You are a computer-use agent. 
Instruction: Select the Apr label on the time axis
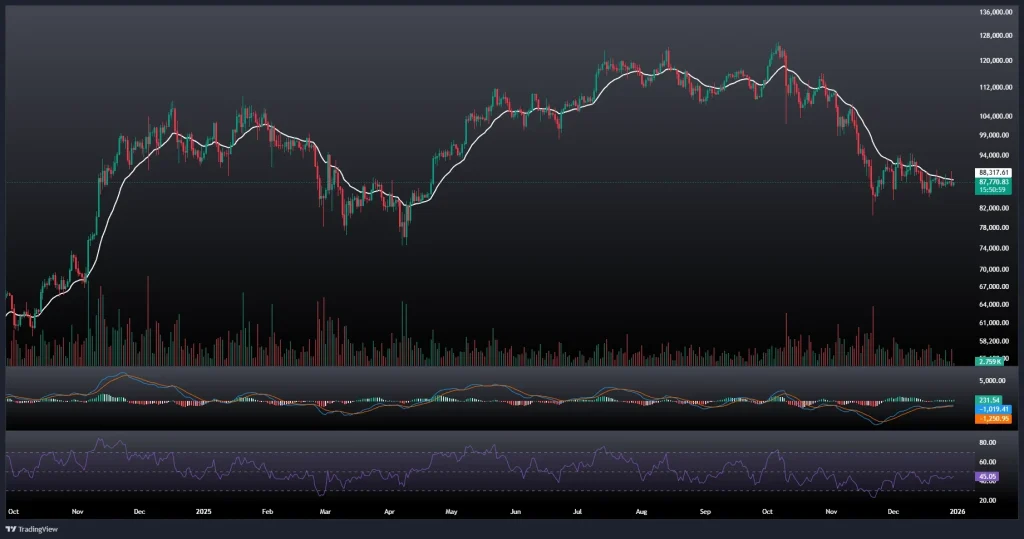pyautogui.click(x=389, y=510)
